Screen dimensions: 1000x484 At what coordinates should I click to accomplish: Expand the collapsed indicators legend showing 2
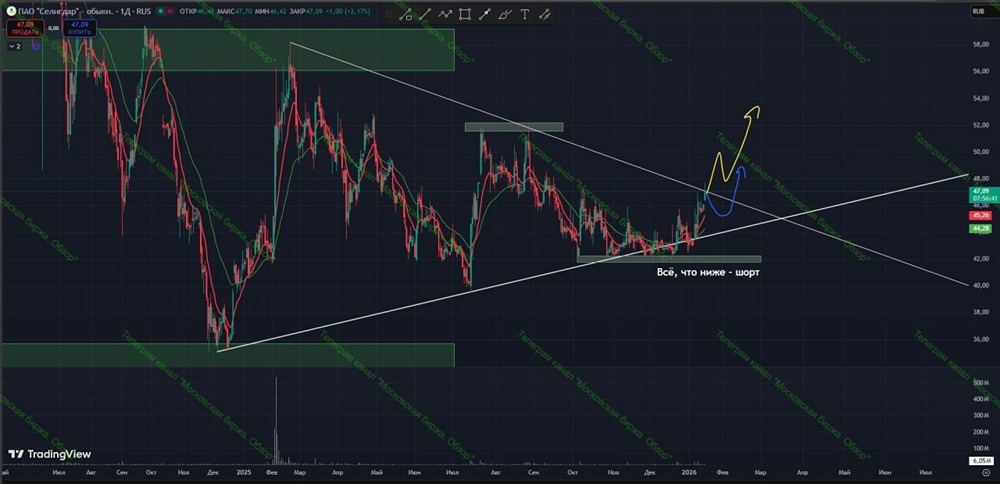pos(15,46)
